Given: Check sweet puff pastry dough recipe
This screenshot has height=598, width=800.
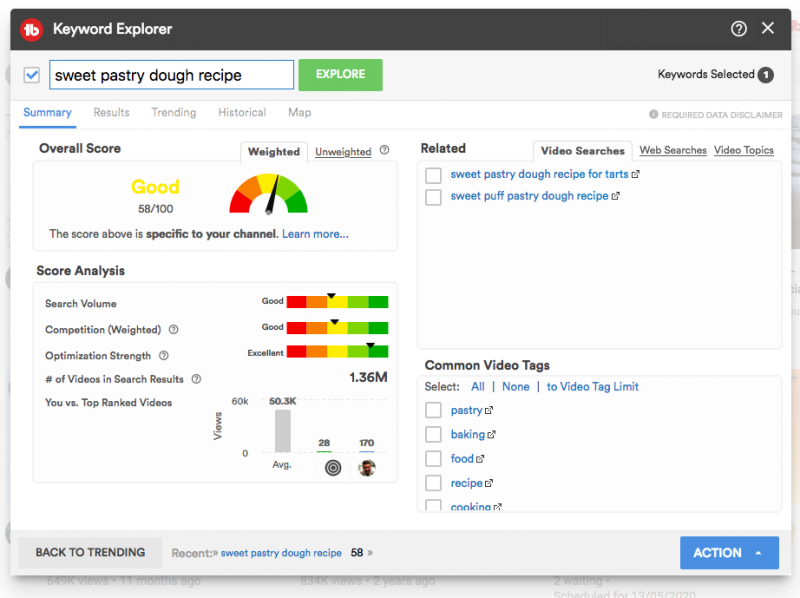Looking at the screenshot, I should [x=433, y=197].
